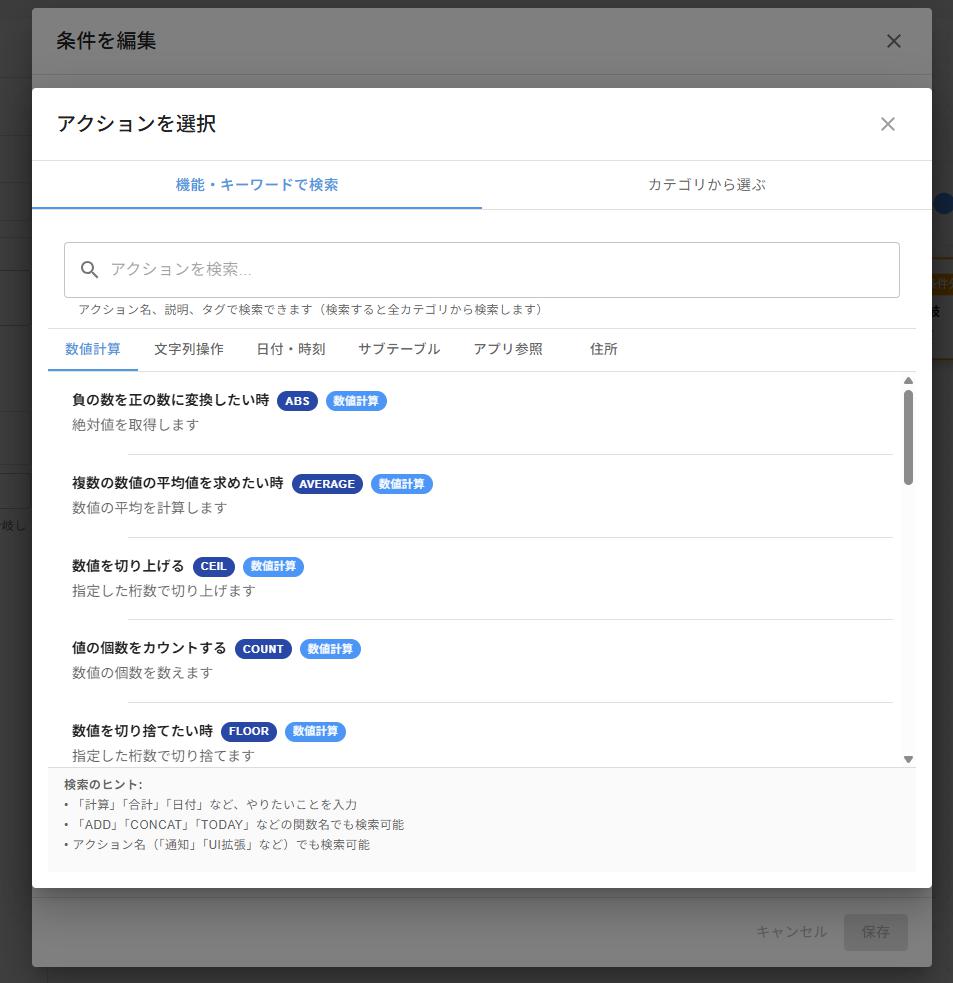This screenshot has height=983, width=953.
Task: Click キャンセル to cancel editing
Action: pos(791,931)
